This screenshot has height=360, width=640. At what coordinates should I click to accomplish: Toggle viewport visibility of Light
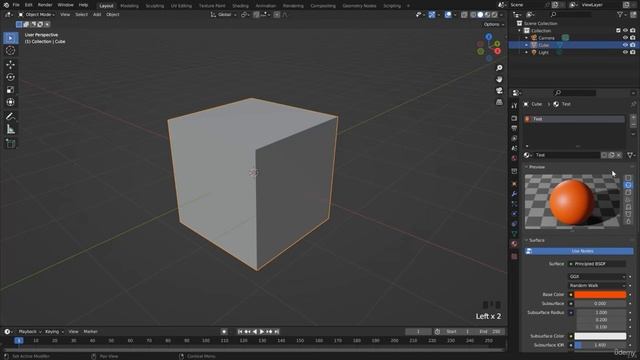625,53
